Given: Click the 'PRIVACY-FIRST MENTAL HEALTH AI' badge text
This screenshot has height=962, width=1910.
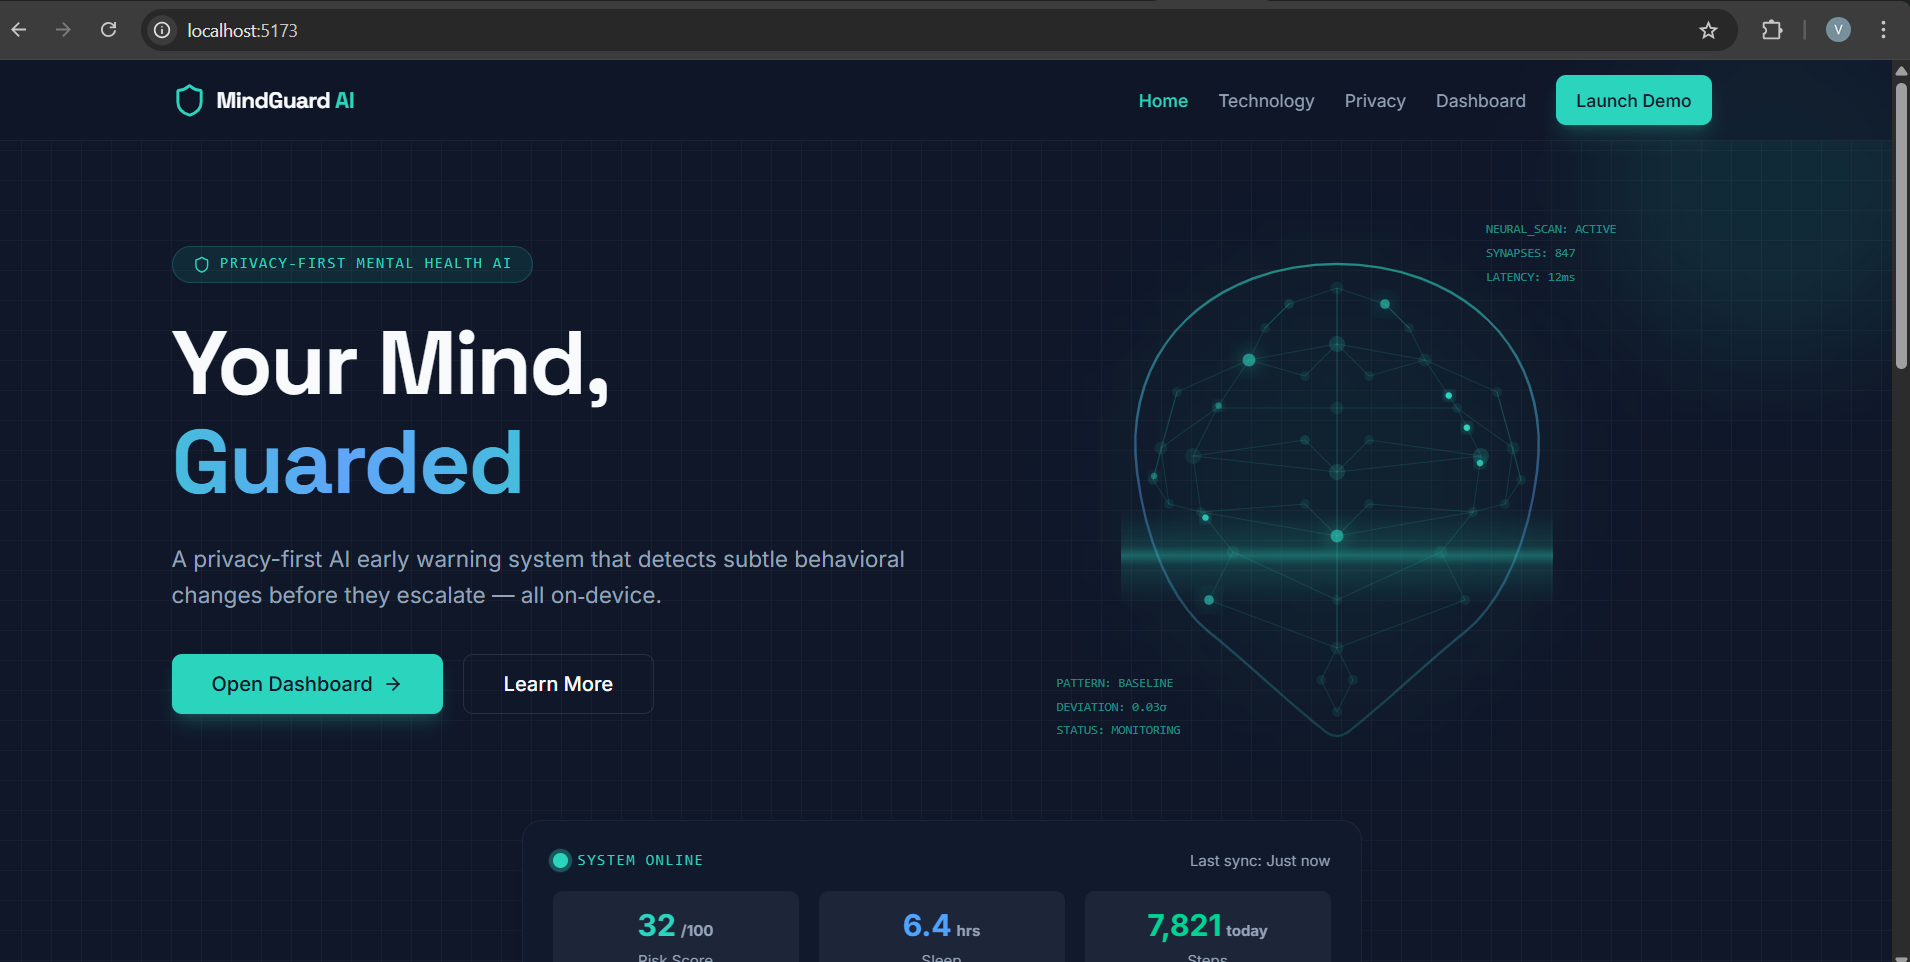Looking at the screenshot, I should click(x=365, y=264).
